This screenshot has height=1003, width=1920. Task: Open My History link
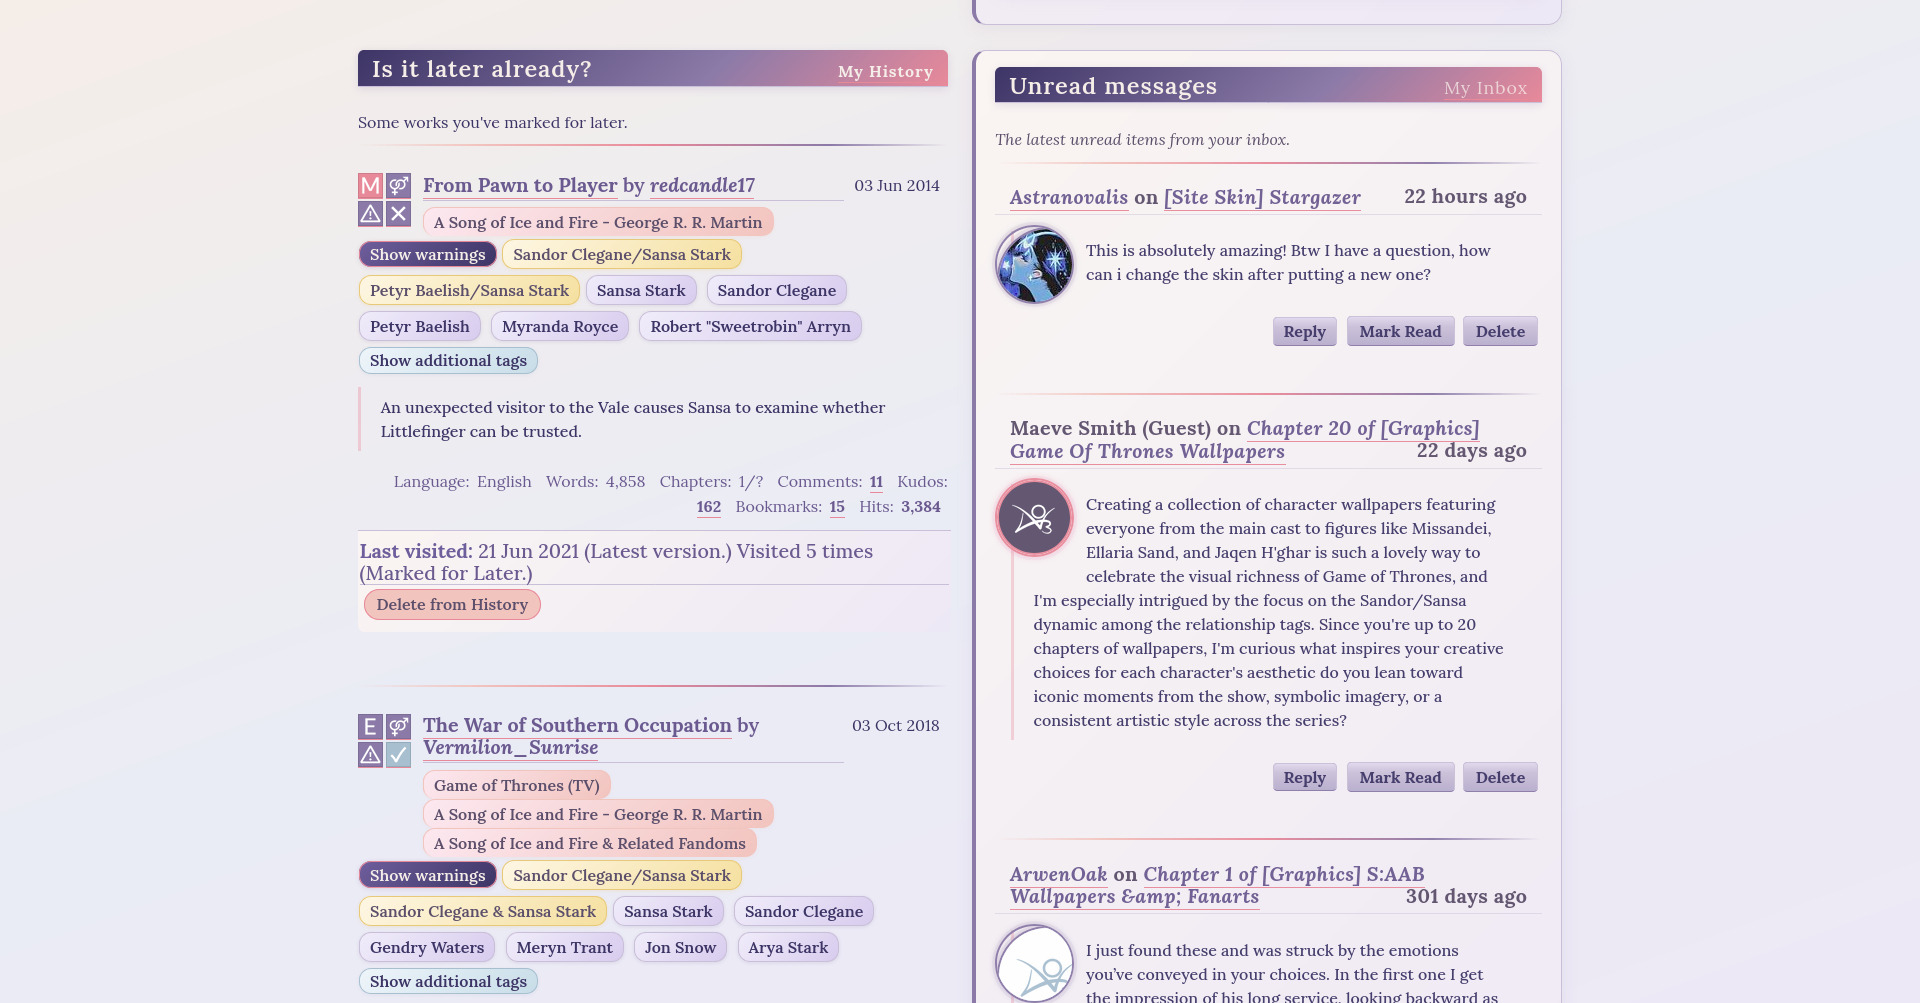point(885,71)
